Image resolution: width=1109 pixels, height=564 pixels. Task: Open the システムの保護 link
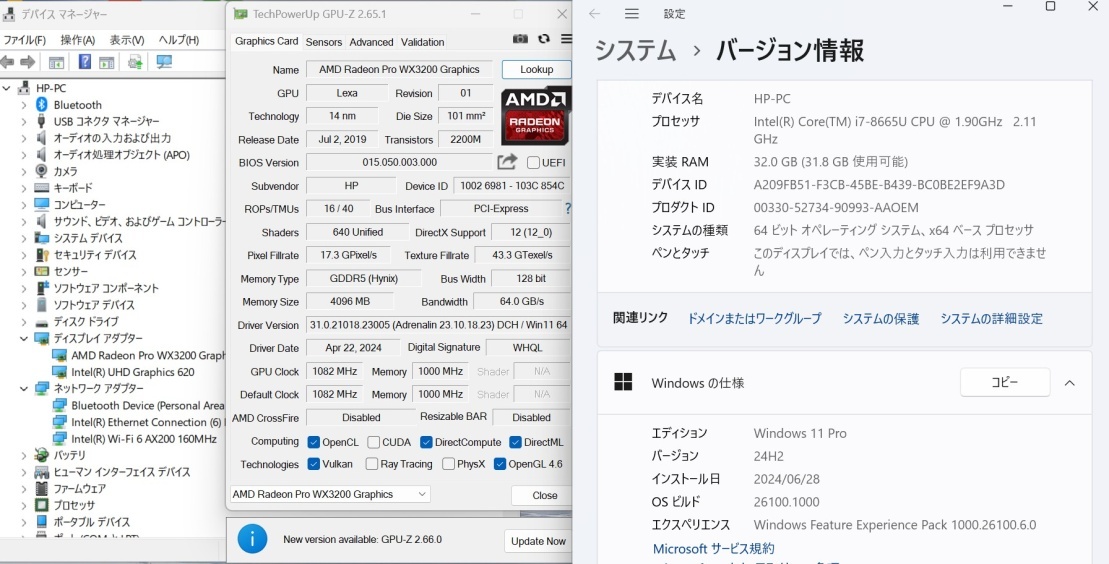[881, 318]
